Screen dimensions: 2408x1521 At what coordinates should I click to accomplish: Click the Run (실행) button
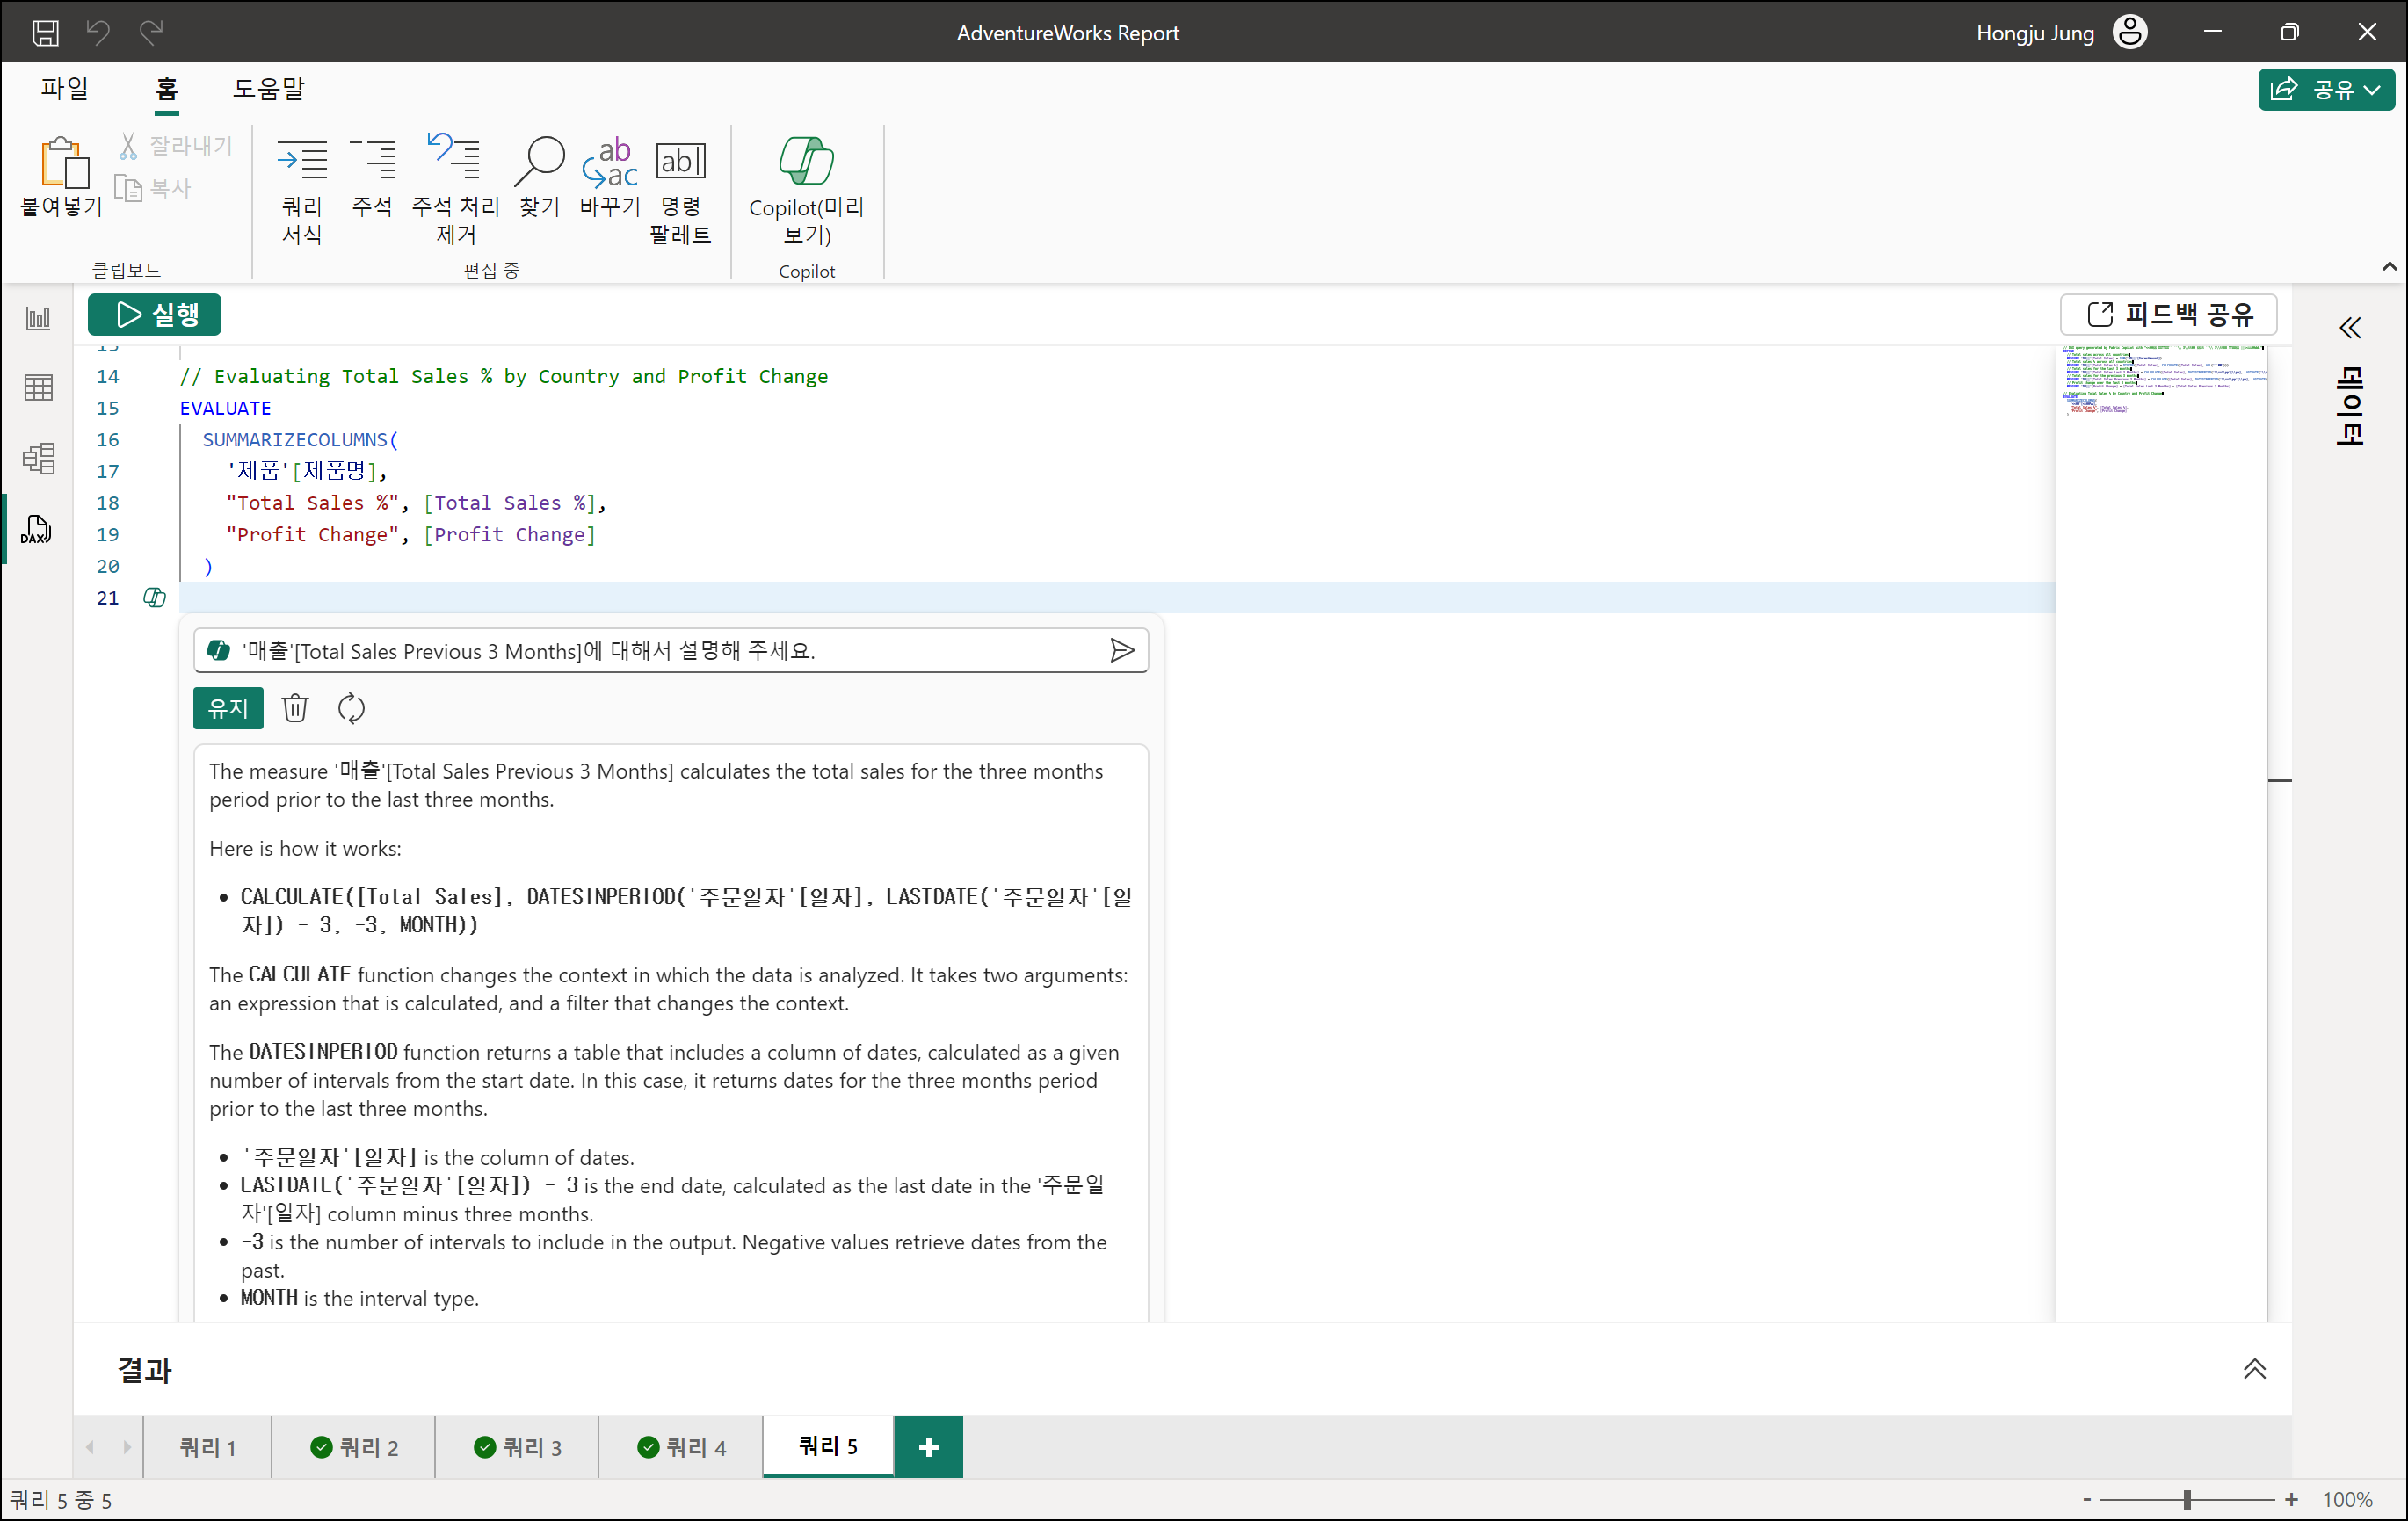point(155,315)
